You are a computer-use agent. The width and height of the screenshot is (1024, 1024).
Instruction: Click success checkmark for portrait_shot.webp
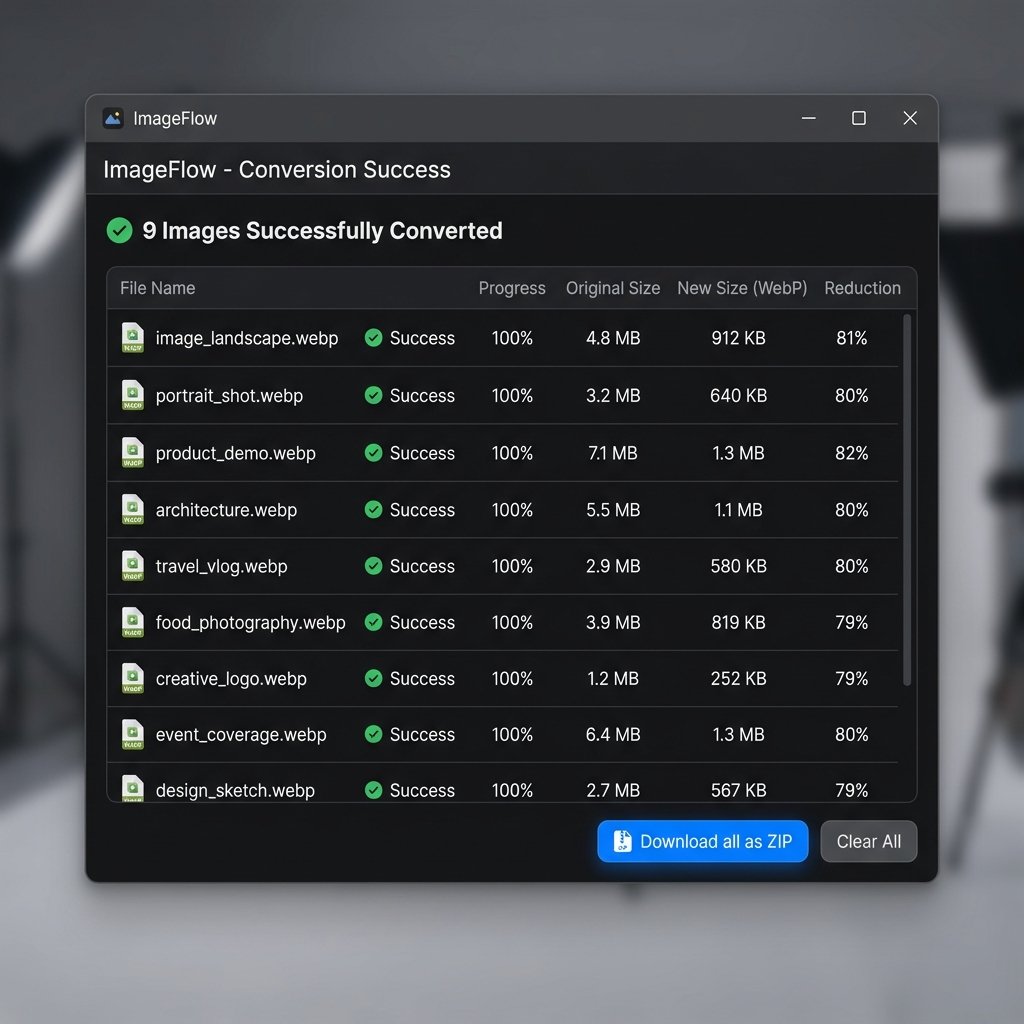(374, 395)
